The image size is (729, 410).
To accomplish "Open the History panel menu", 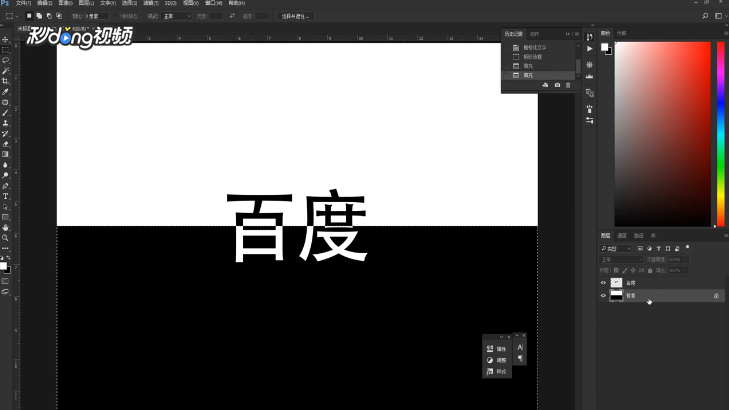I will coord(577,34).
